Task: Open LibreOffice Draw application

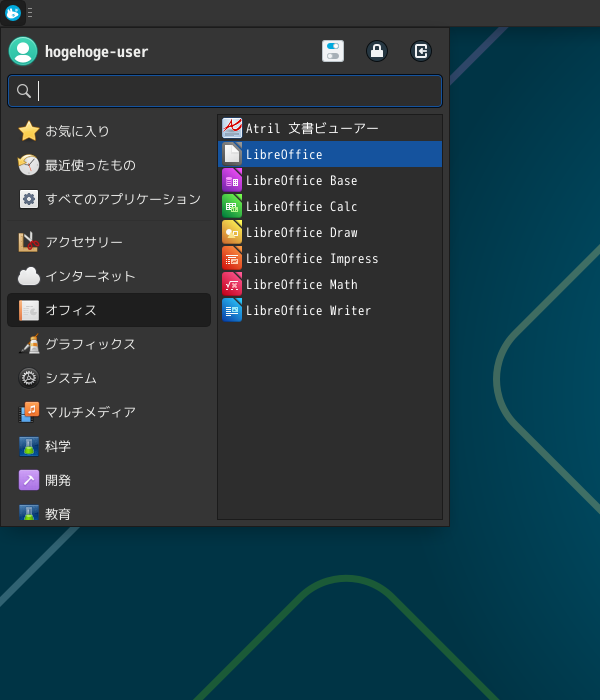Action: click(301, 233)
